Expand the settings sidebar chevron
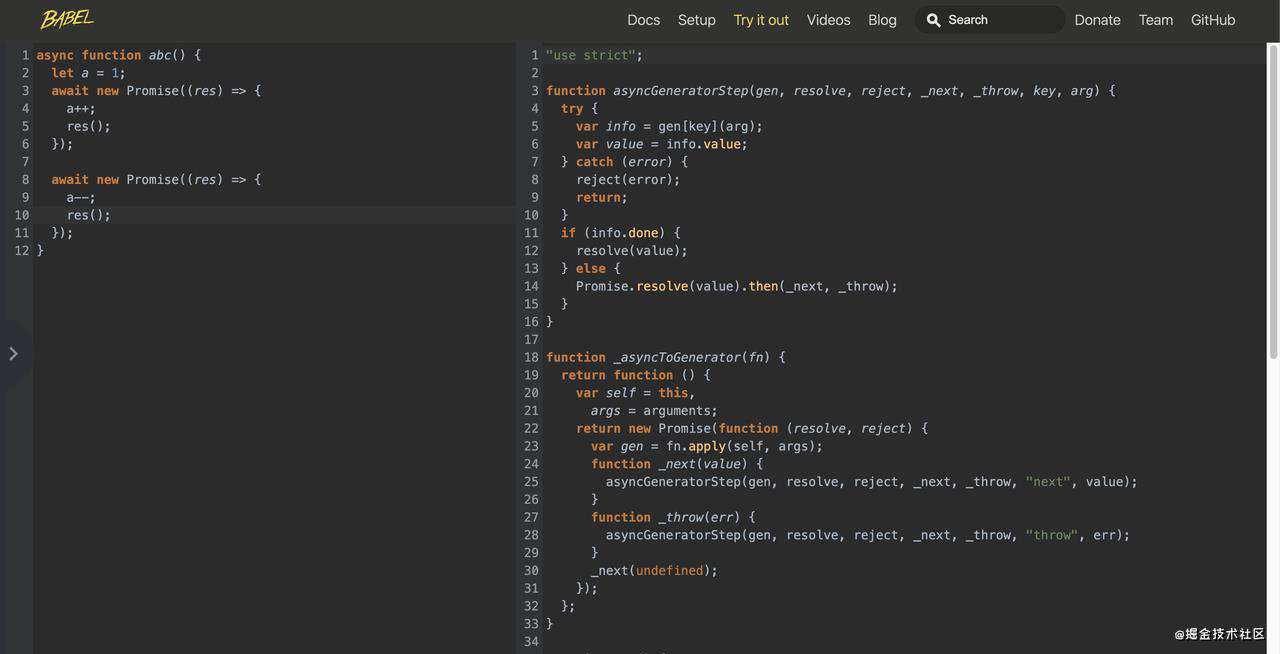 tap(13, 353)
